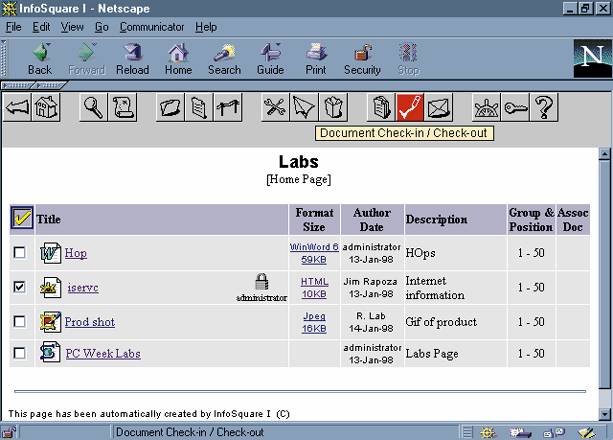Viewport: 613px width, 440px height.
Task: Open the Communicator menu
Action: [x=152, y=27]
